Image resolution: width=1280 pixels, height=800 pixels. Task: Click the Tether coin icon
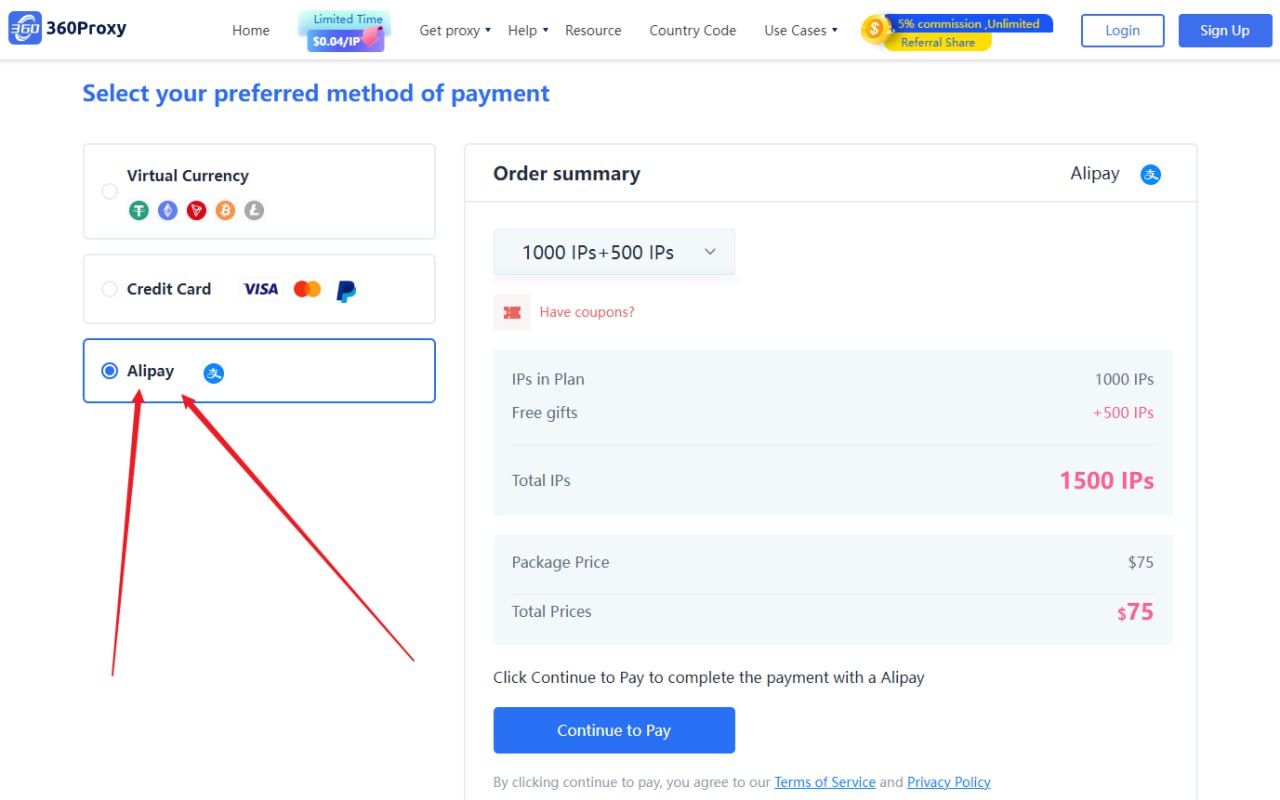click(139, 211)
